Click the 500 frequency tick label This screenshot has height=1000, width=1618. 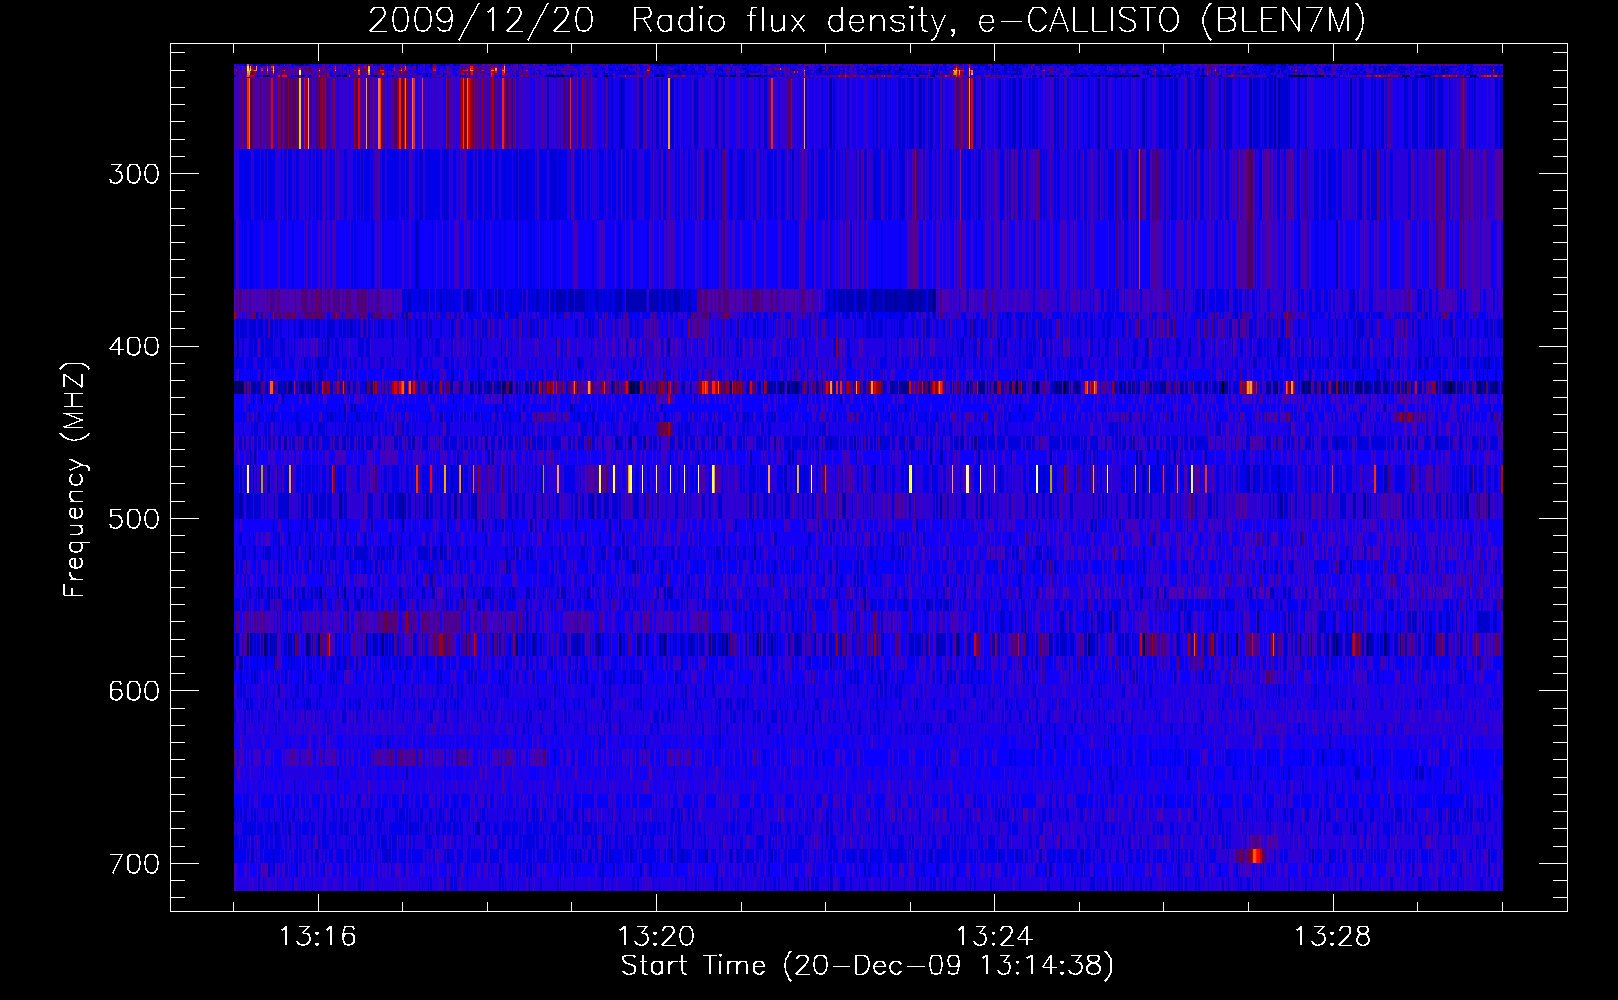point(134,519)
